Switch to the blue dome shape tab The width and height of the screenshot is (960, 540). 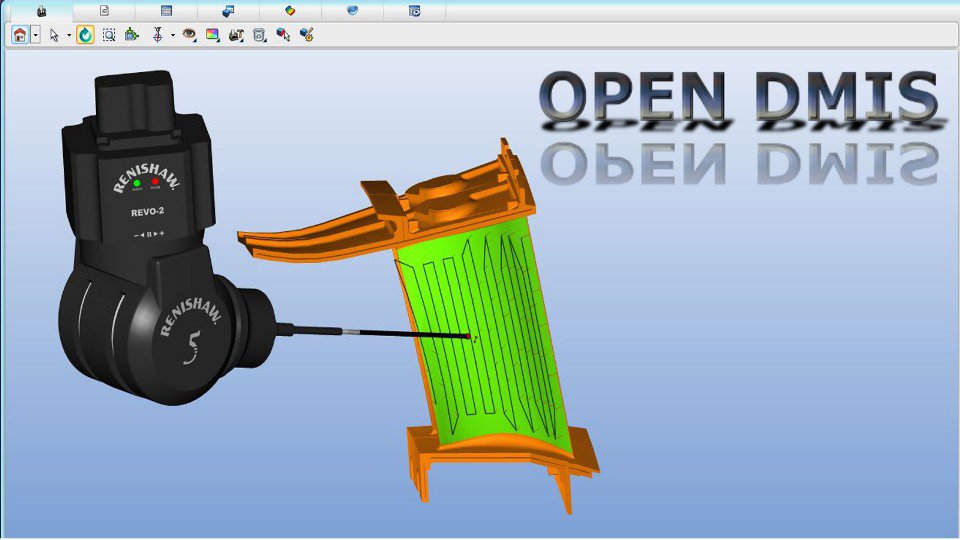coord(352,11)
